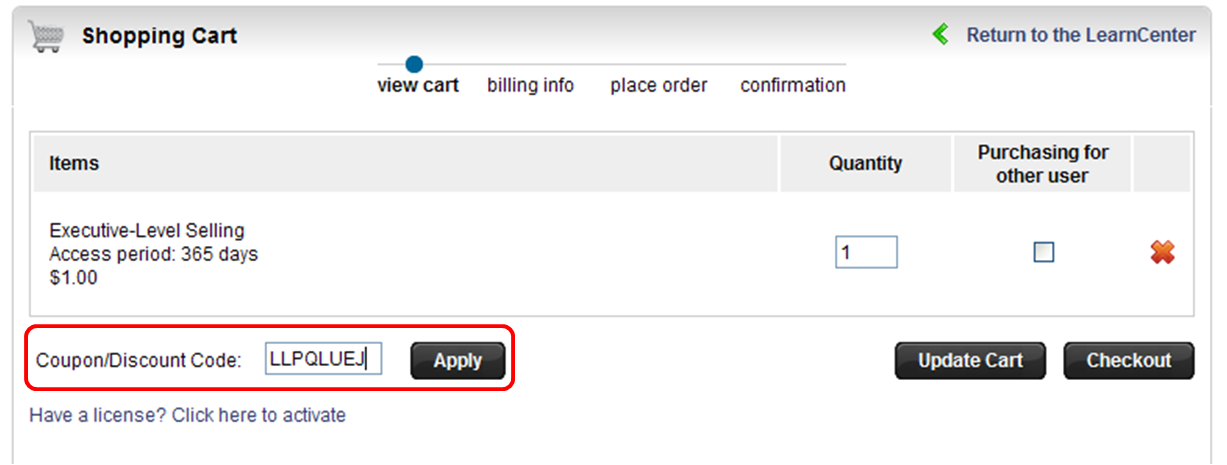Image resolution: width=1227 pixels, height=465 pixels.
Task: Select the view cart step
Action: [418, 86]
